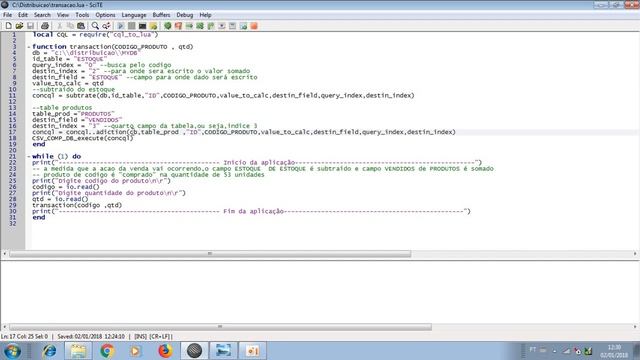Click the editor scrollbar right arrow
This screenshot has height=360, width=640.
click(x=635, y=254)
